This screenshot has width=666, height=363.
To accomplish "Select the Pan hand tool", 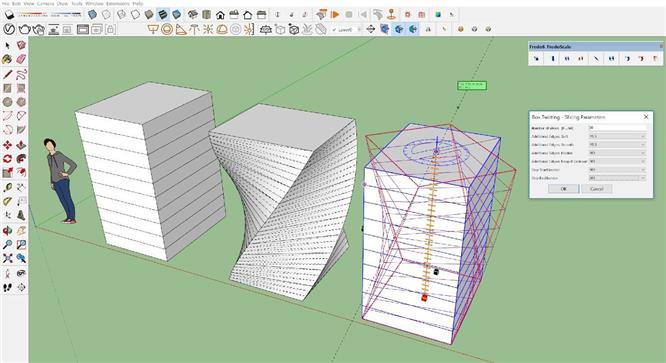I will click(21, 231).
